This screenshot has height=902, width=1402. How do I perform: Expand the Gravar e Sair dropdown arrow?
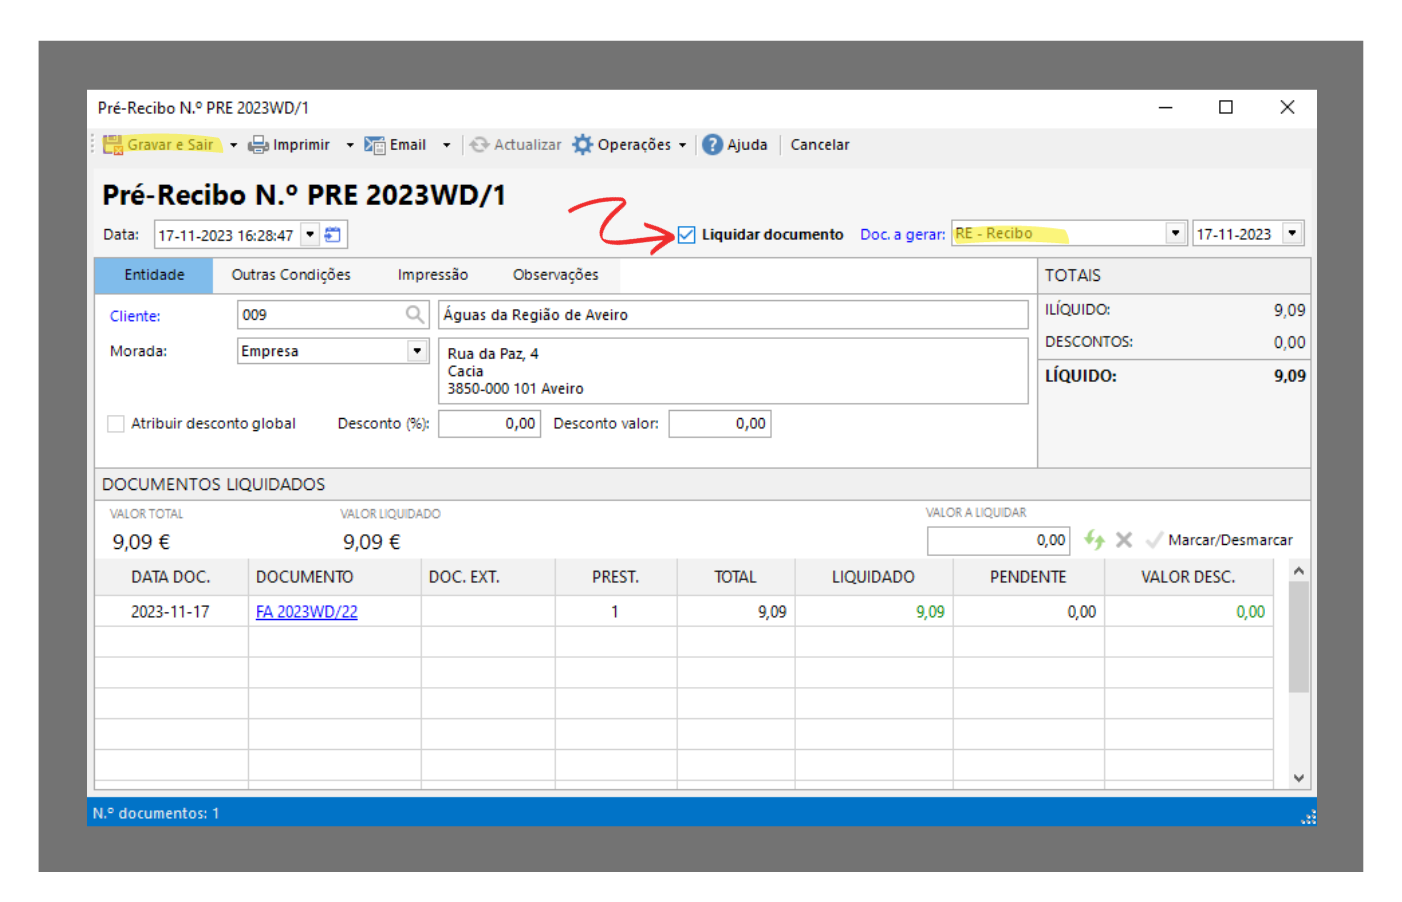click(234, 145)
